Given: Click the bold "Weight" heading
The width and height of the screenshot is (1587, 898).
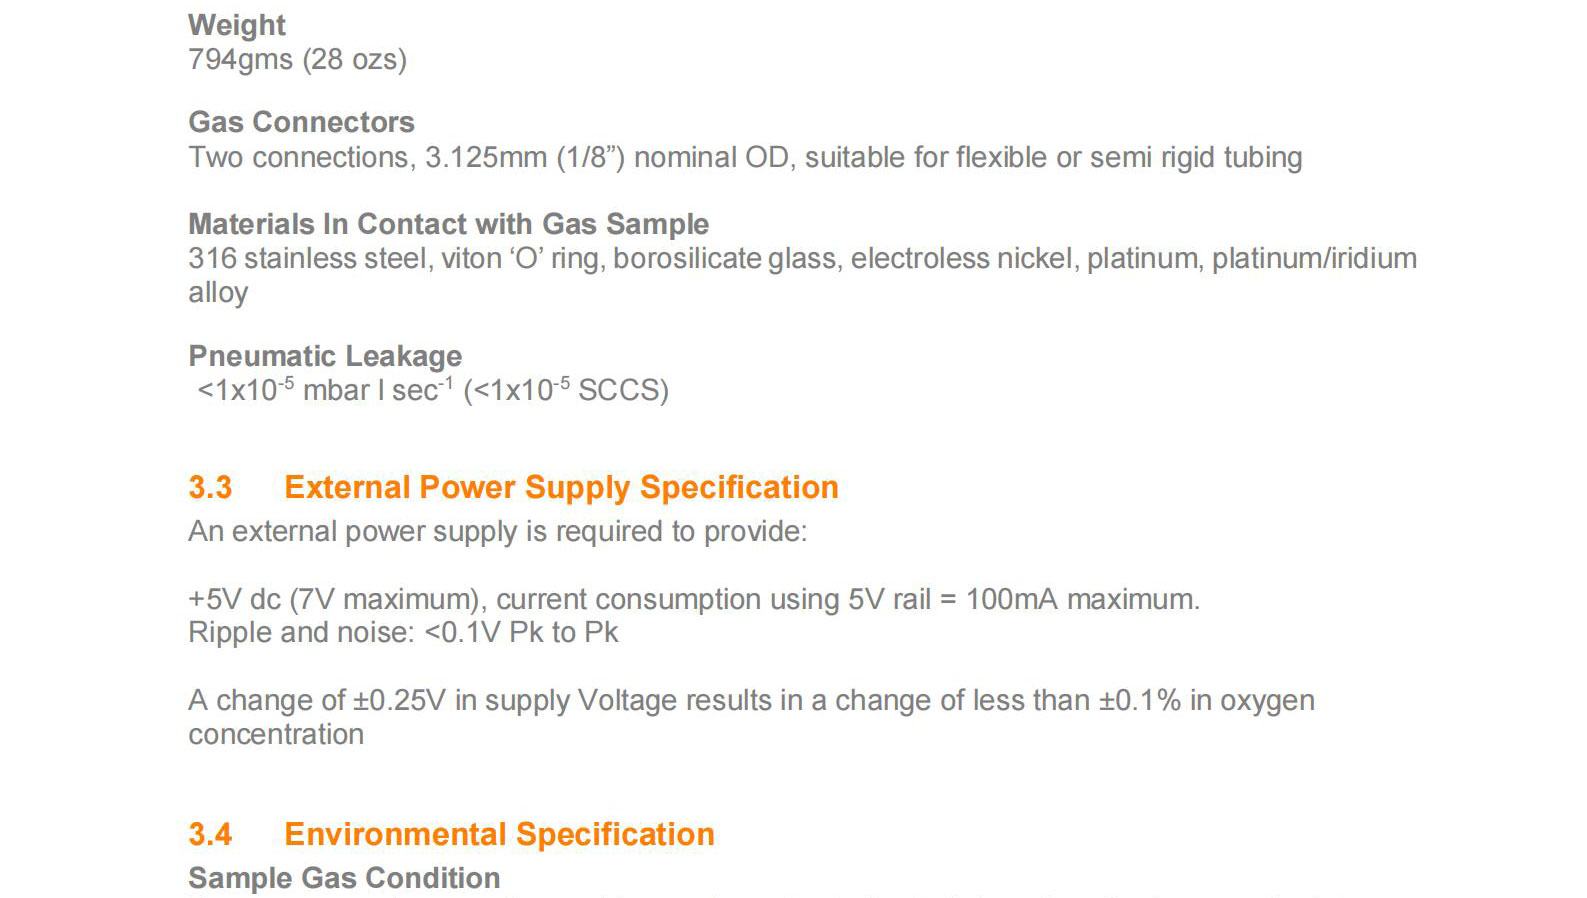Looking at the screenshot, I should 237,25.
